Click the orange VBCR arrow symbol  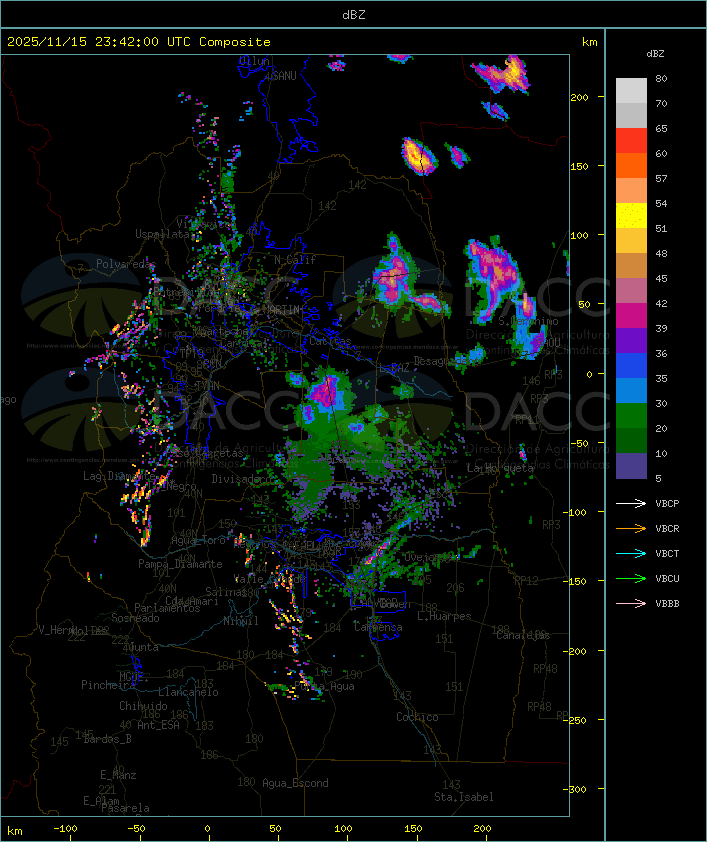click(x=631, y=528)
